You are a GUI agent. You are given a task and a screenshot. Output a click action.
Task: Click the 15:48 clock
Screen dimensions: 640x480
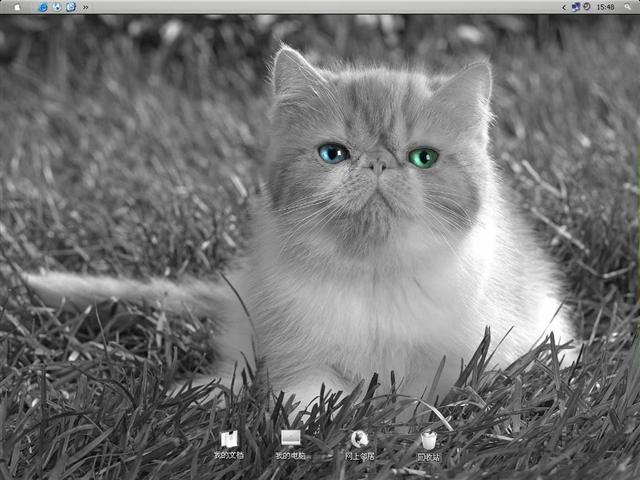tap(605, 7)
